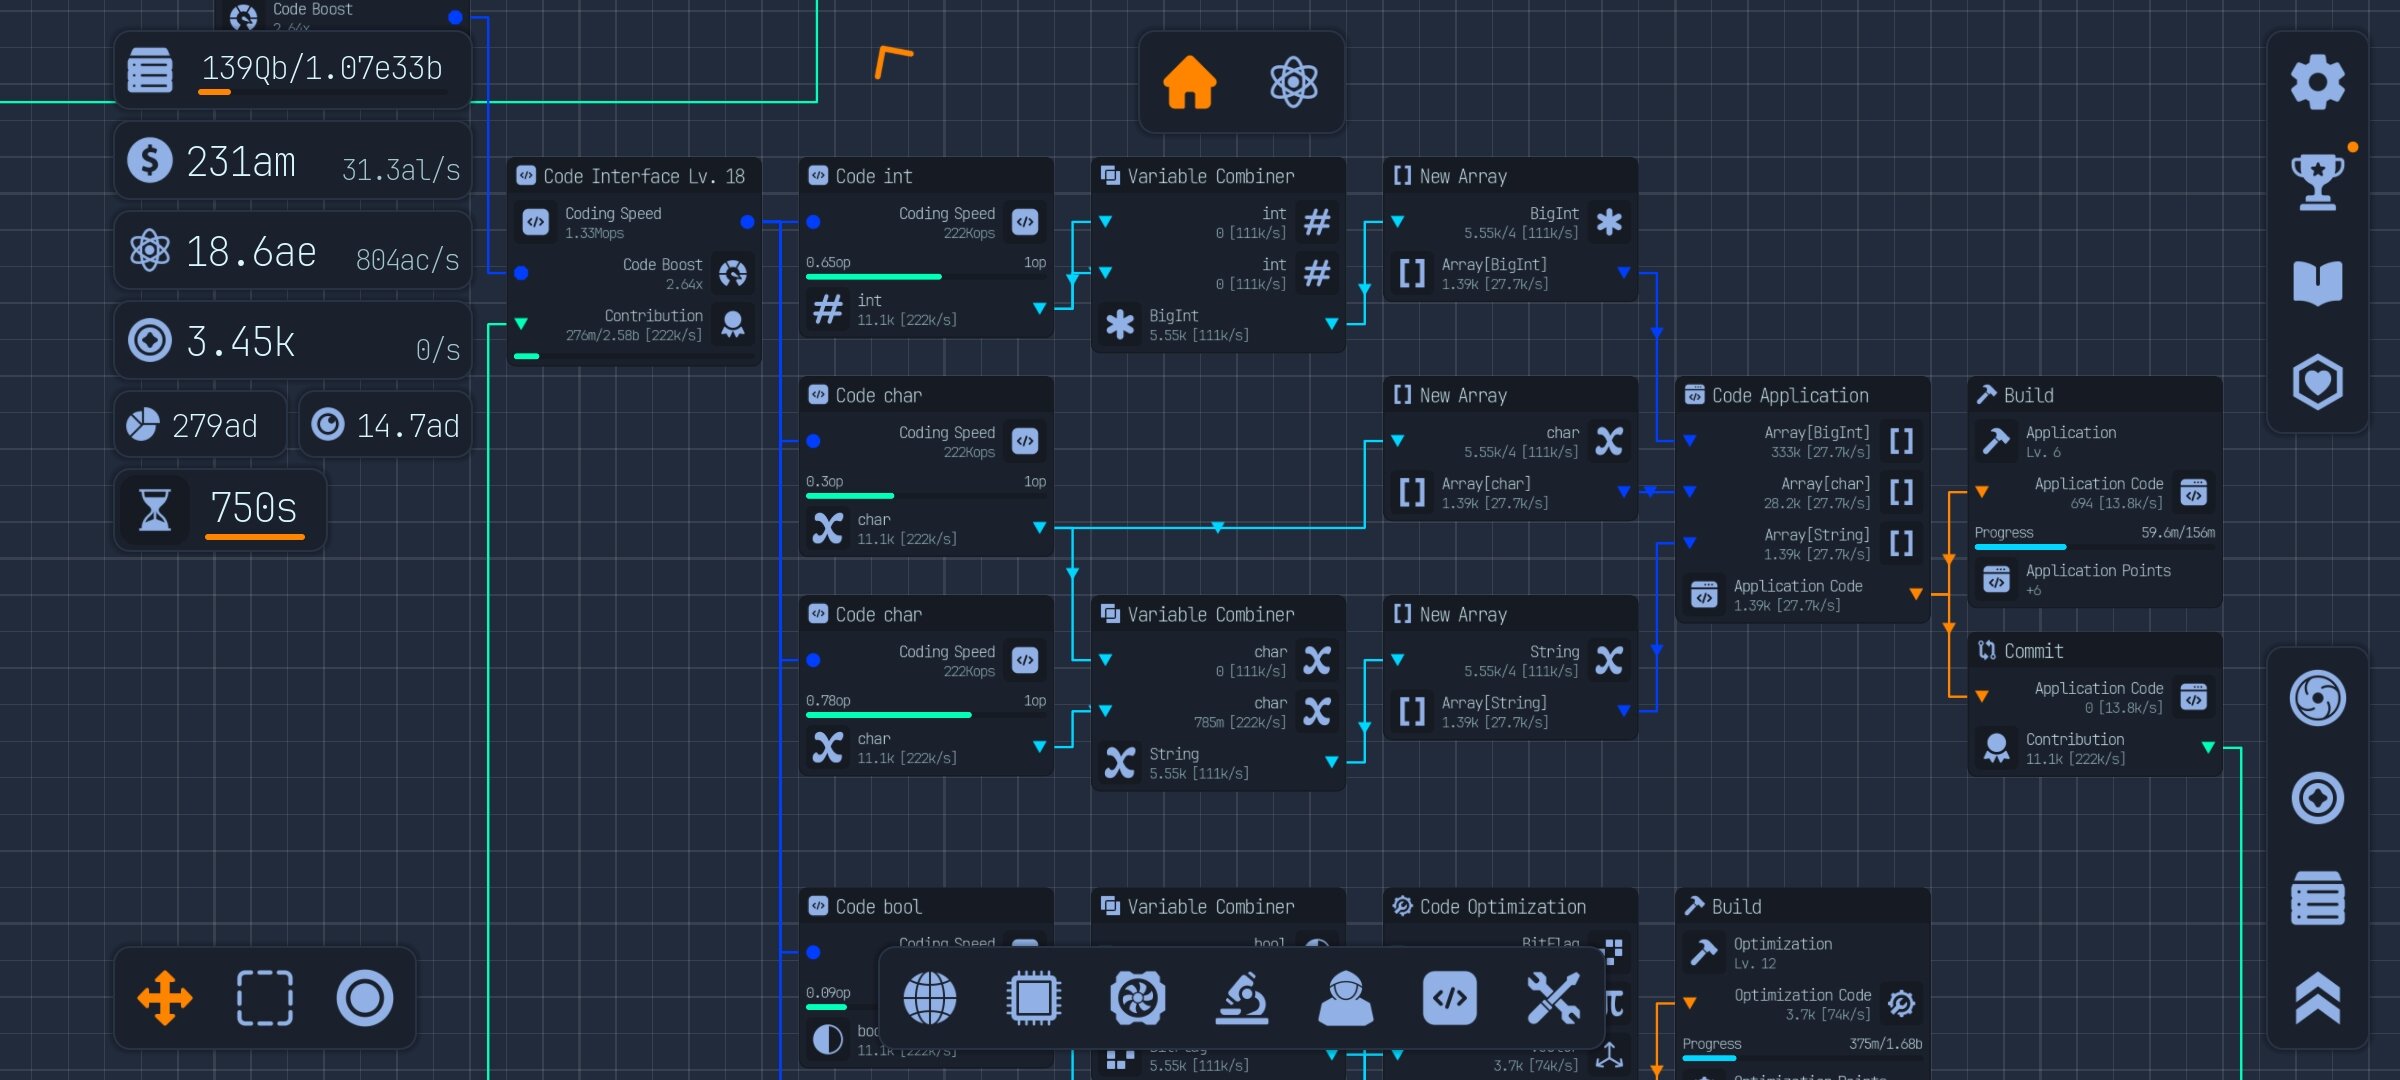This screenshot has width=2400, height=1080.
Task: Open the trophy achievements icon
Action: click(2317, 182)
